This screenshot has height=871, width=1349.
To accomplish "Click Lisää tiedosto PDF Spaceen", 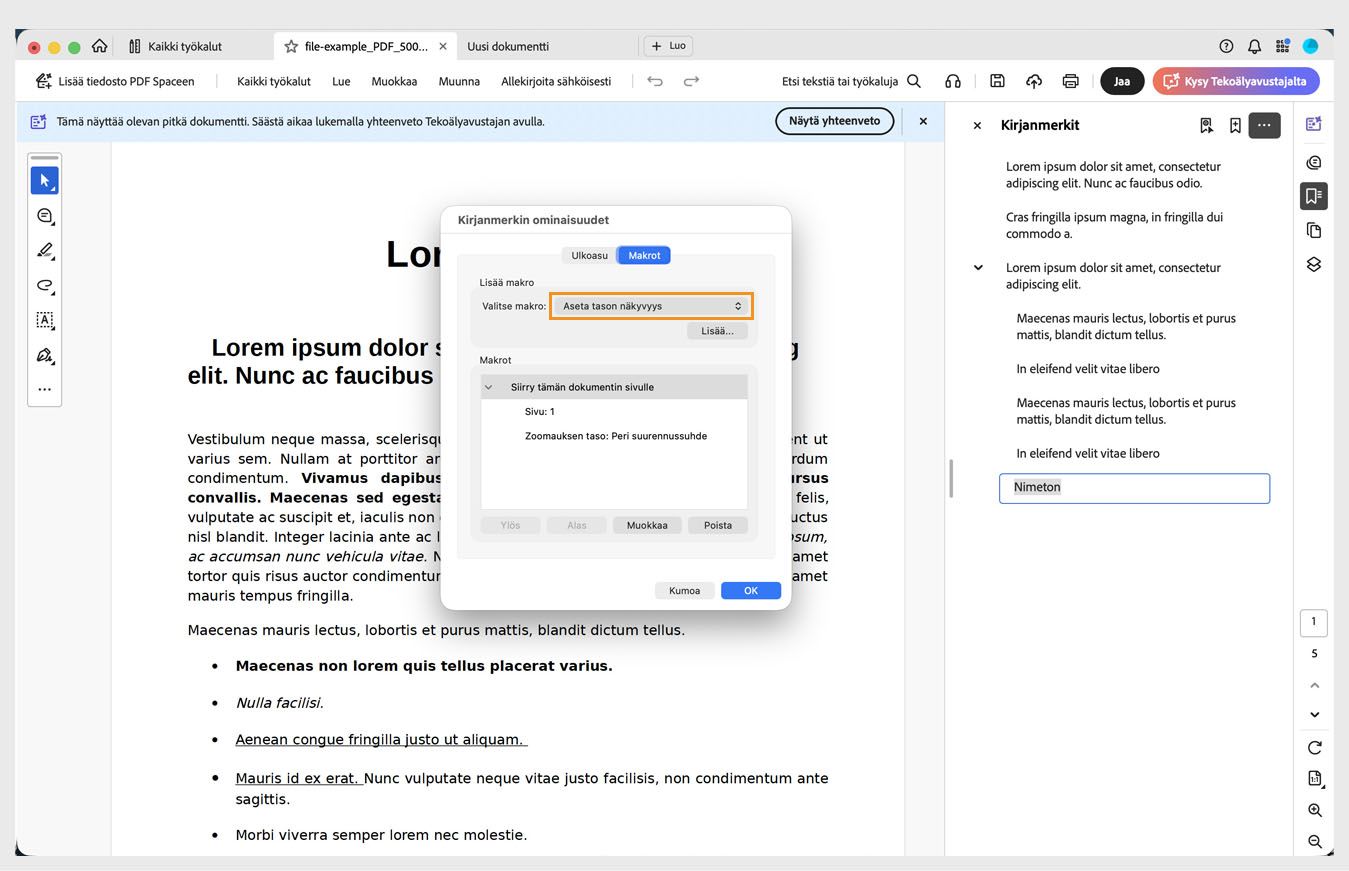I will click(x=115, y=81).
